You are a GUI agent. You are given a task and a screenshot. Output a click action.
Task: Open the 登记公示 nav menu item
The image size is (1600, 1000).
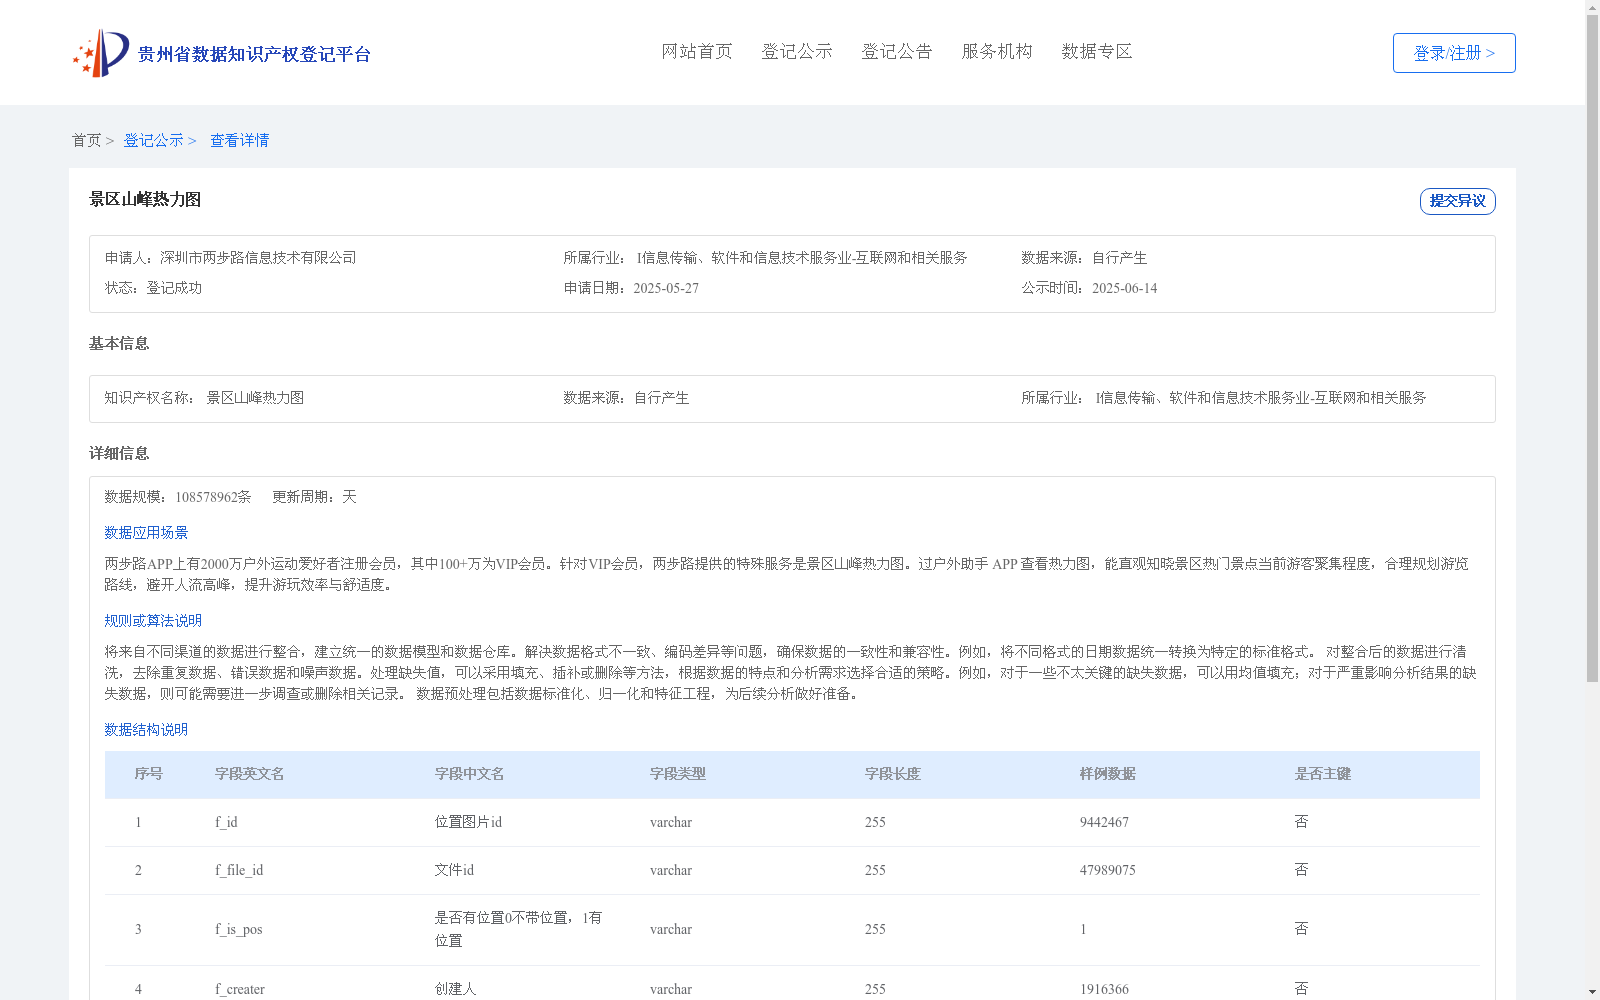(x=797, y=52)
